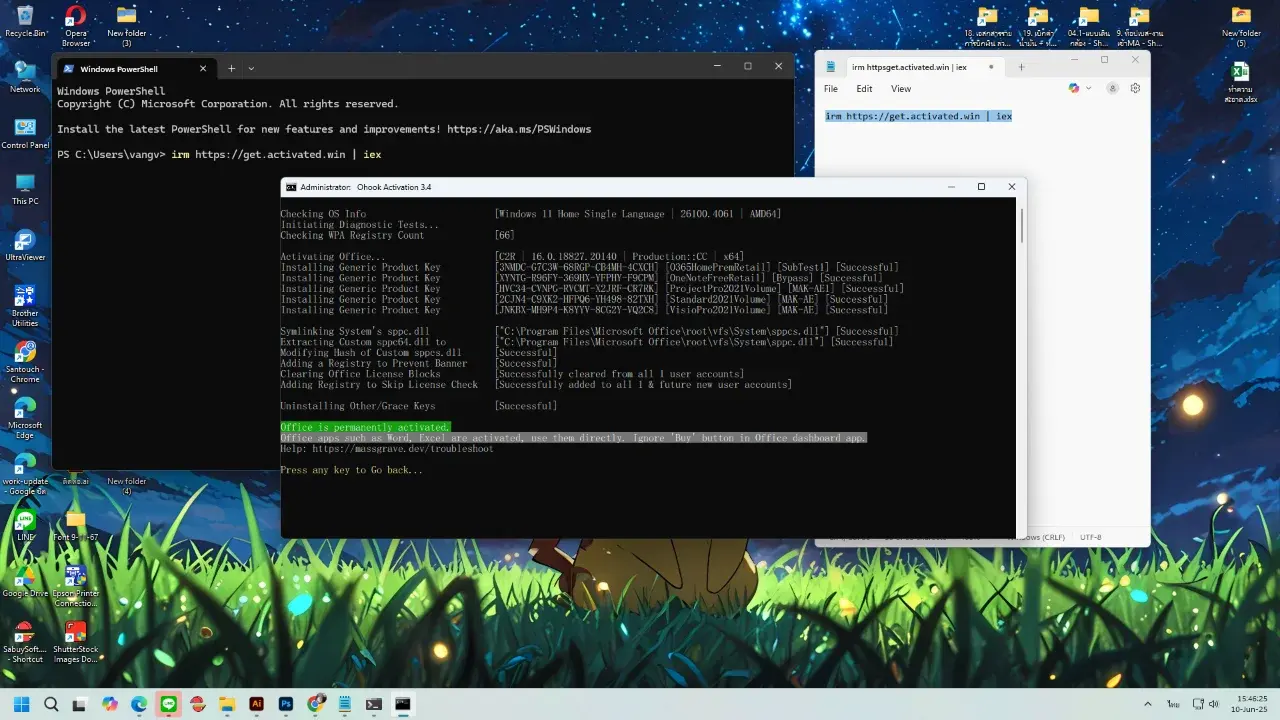Open the File menu in Notepad

pos(830,89)
